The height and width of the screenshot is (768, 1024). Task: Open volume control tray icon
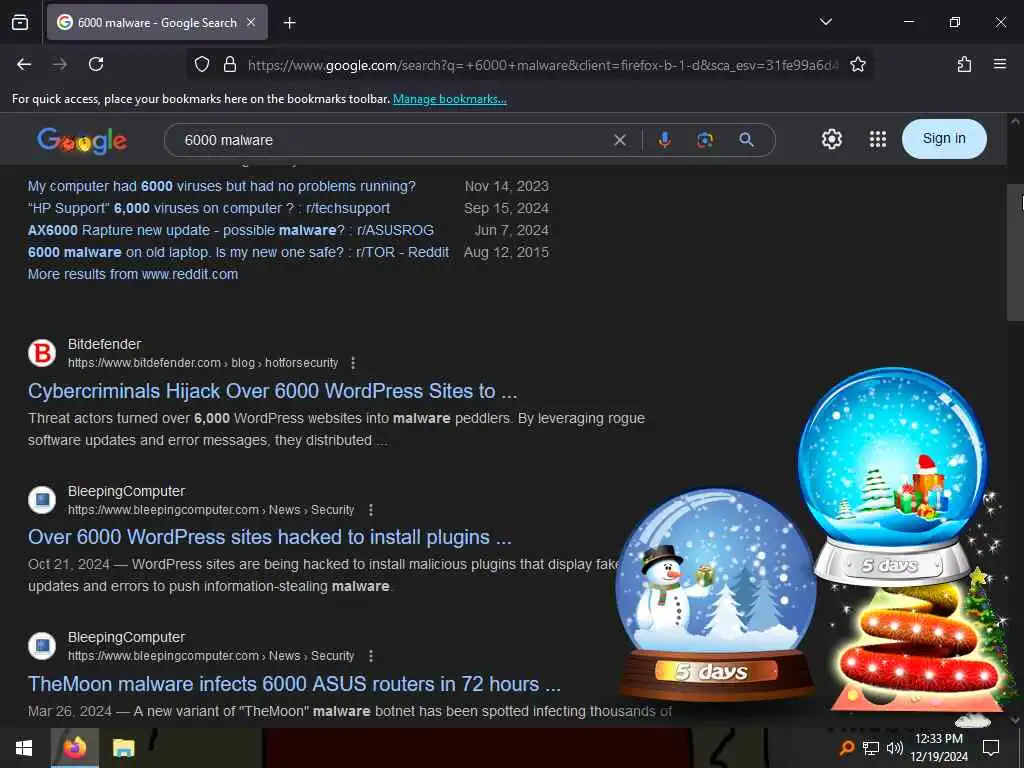894,748
